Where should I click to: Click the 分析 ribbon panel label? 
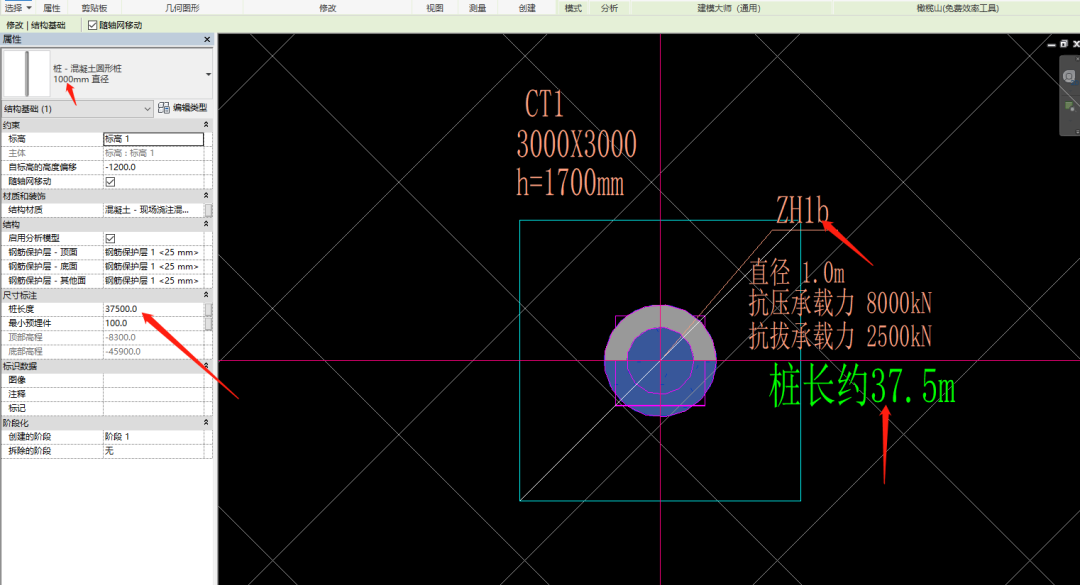tap(610, 8)
